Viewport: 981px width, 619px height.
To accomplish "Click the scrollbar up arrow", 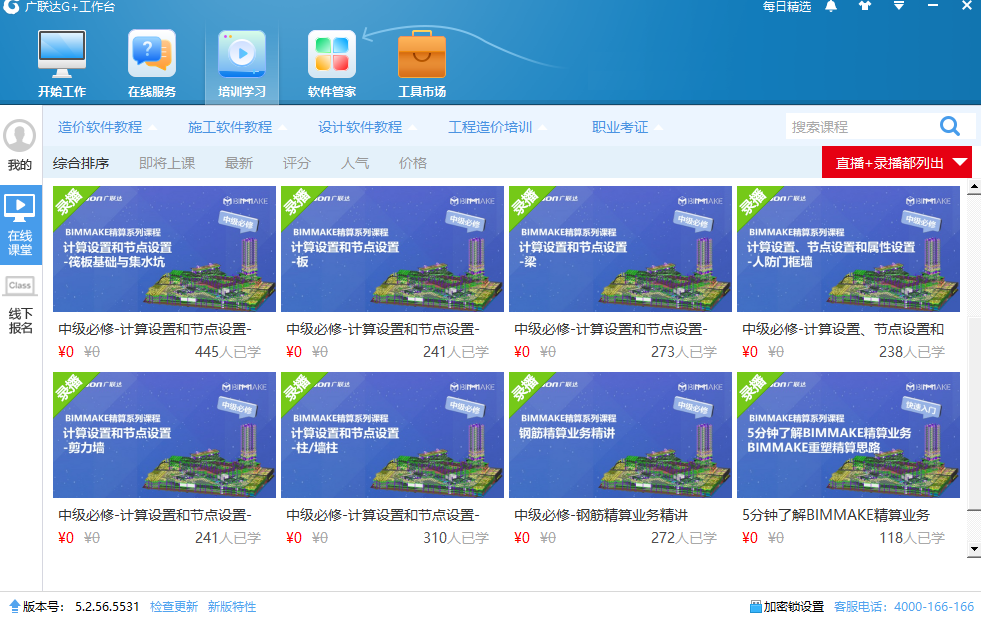I will (x=973, y=187).
